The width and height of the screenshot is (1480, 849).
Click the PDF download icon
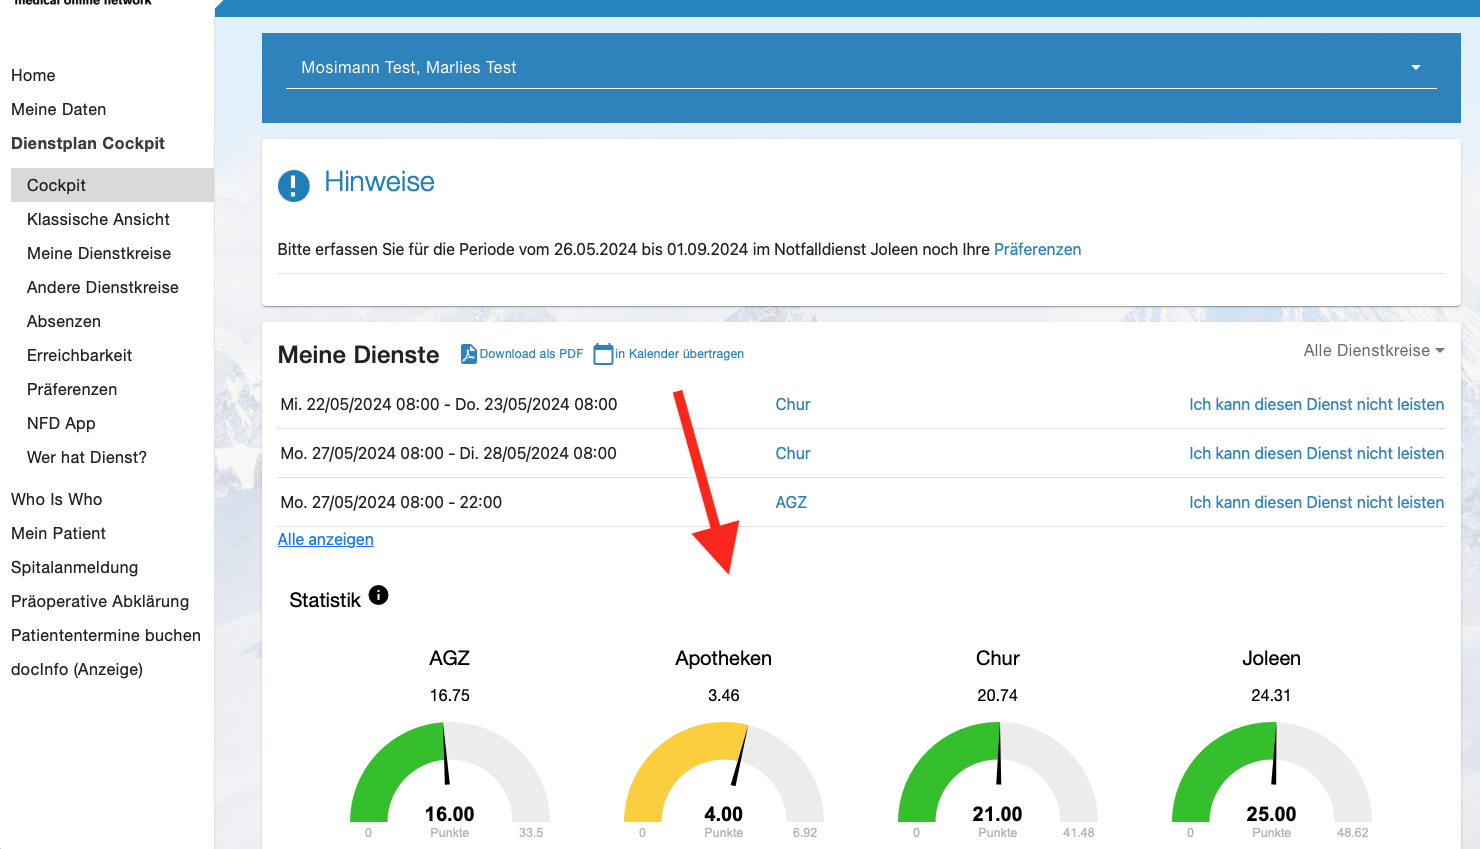468,354
